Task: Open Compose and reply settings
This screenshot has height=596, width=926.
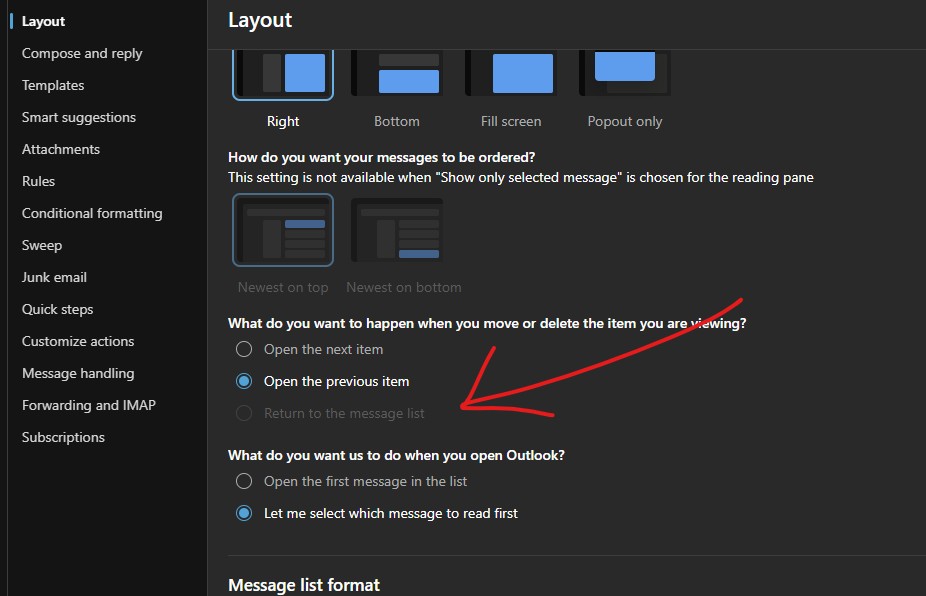Action: (x=82, y=53)
